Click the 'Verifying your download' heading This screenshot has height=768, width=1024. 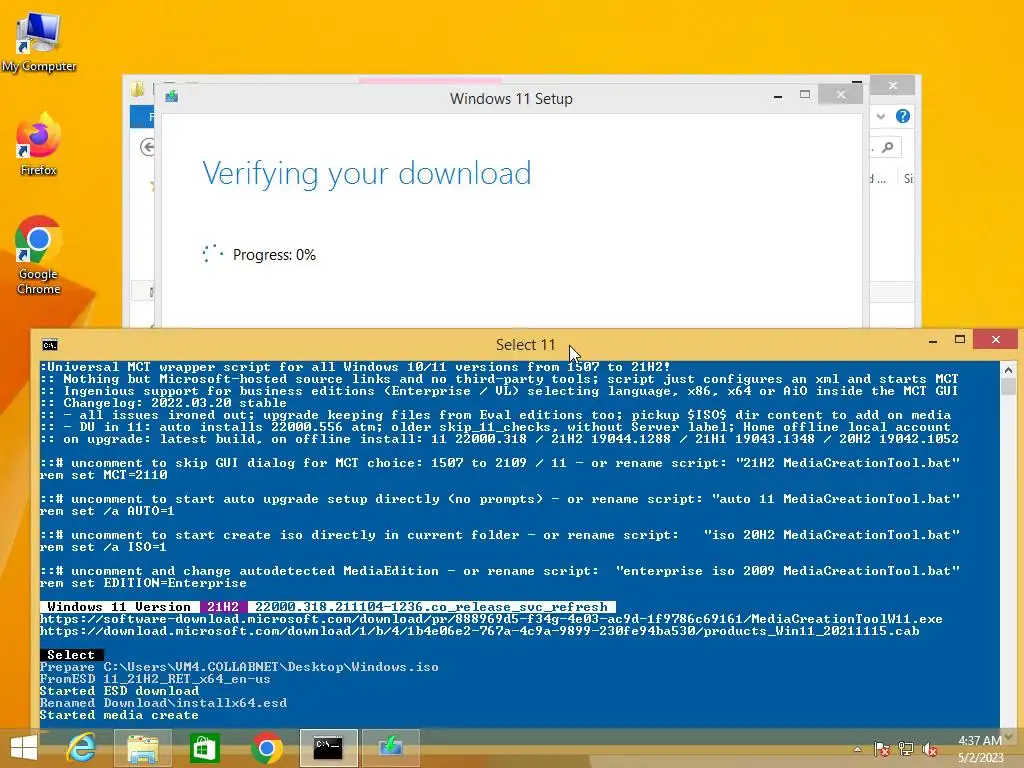(366, 174)
